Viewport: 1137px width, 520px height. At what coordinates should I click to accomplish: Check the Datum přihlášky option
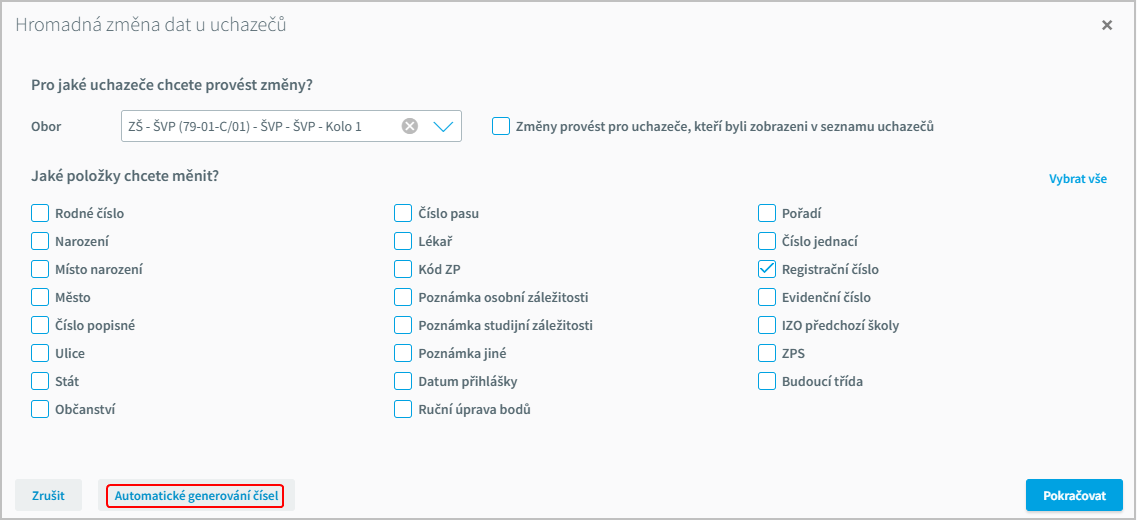(x=403, y=381)
